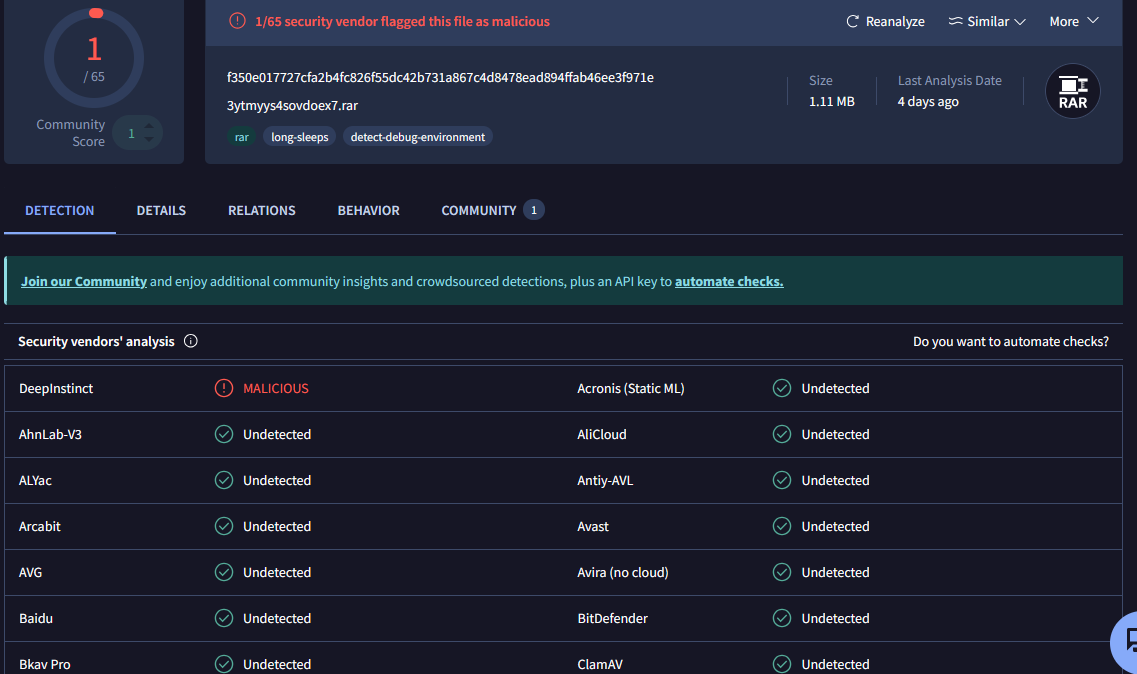Screen dimensions: 1137x674
Task: Open the DETAILS tab
Action: (161, 210)
